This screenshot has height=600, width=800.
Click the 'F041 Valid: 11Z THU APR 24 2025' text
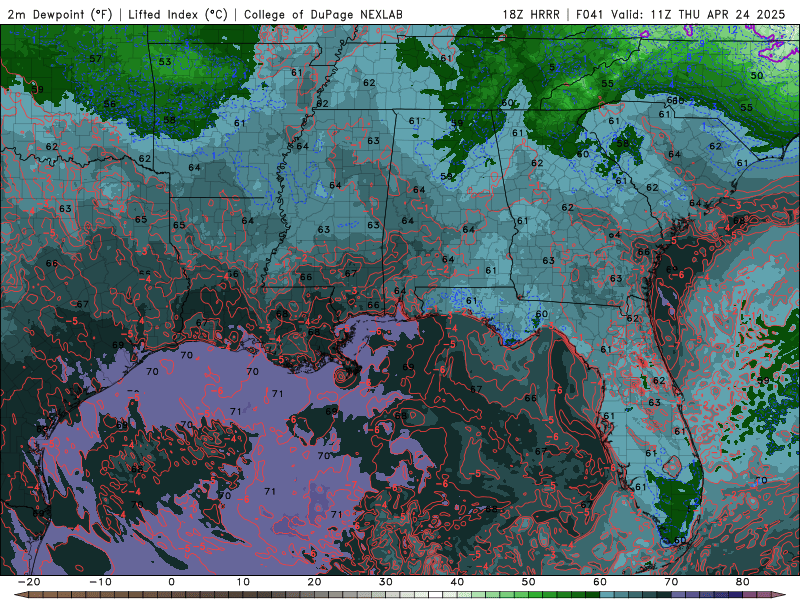click(x=681, y=14)
